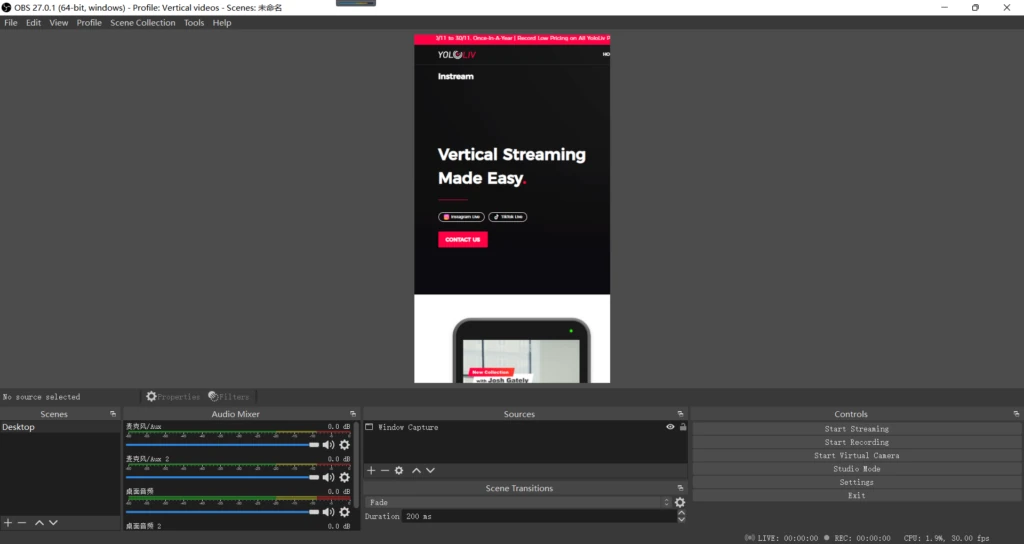
Task: Mute the 桌面音频 speaker icon
Action: [x=328, y=512]
